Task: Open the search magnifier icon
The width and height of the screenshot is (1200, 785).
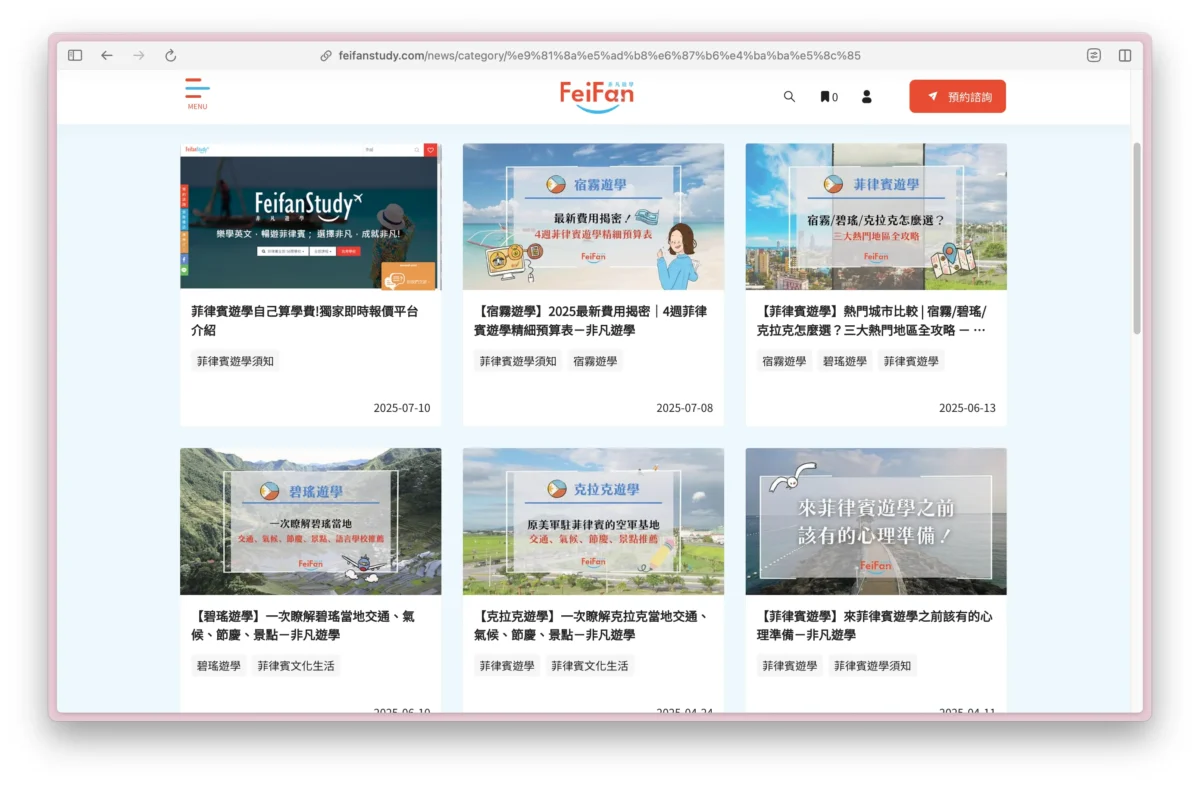Action: click(789, 97)
